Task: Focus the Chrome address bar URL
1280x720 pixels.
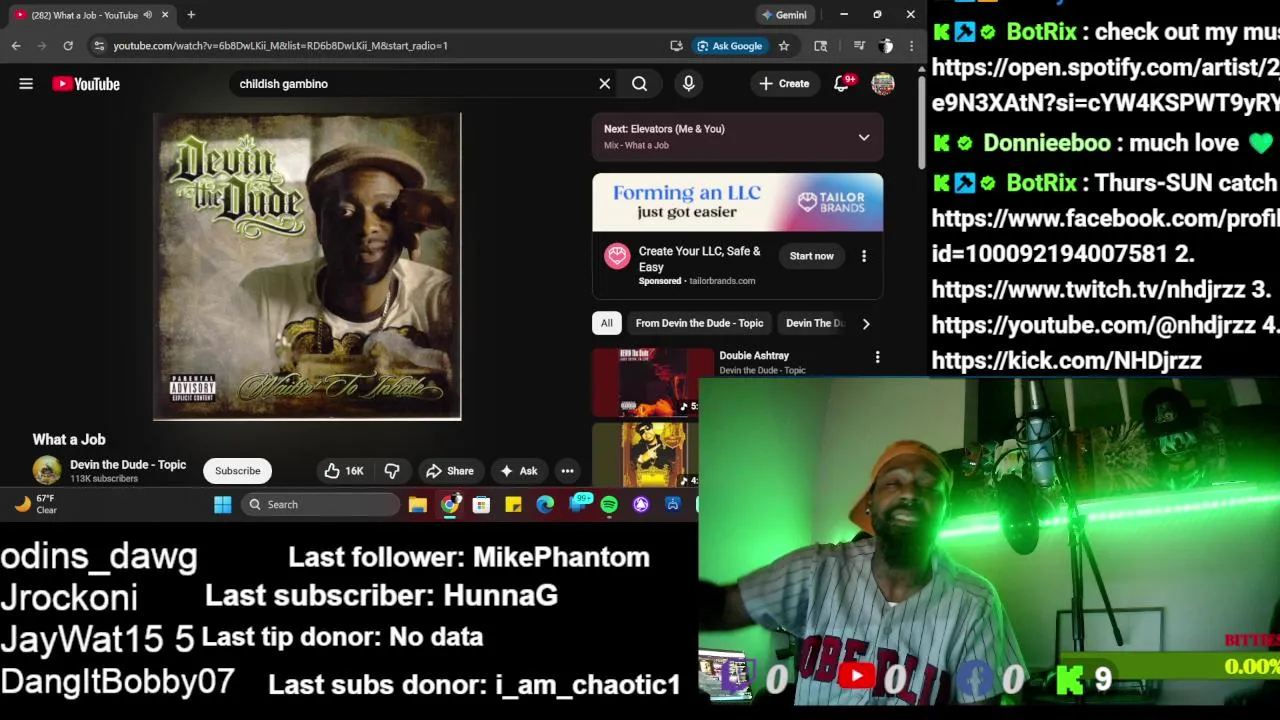Action: pyautogui.click(x=280, y=46)
